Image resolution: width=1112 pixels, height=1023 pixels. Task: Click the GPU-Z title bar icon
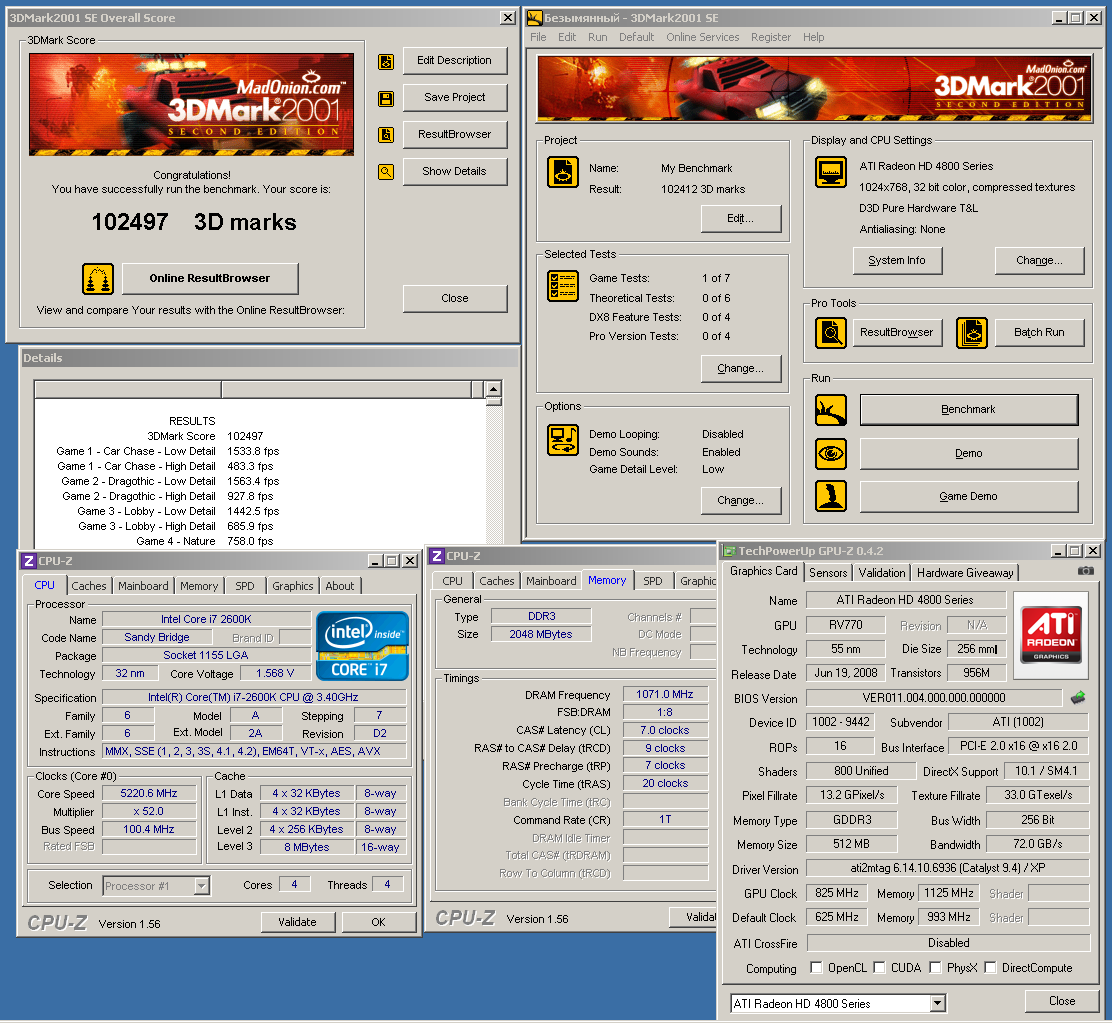click(x=728, y=551)
